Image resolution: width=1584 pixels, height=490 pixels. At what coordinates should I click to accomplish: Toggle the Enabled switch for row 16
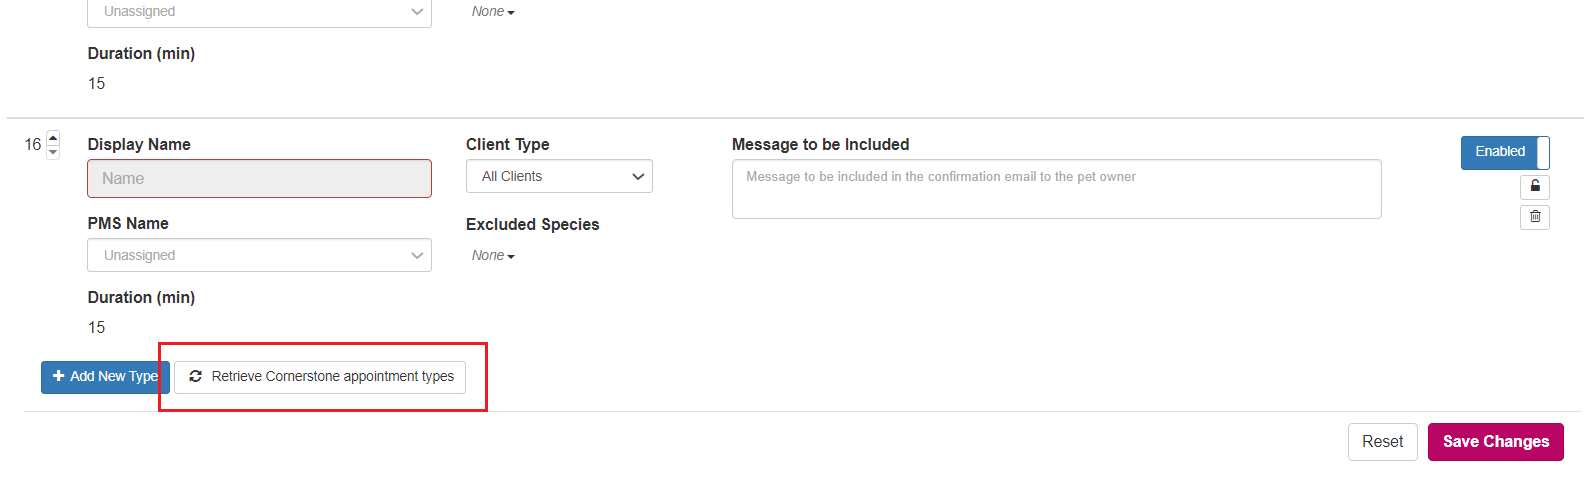click(1505, 152)
